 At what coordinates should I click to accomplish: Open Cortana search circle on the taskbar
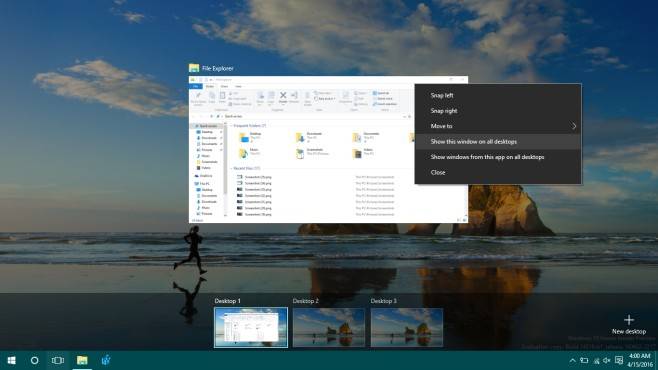pos(34,360)
